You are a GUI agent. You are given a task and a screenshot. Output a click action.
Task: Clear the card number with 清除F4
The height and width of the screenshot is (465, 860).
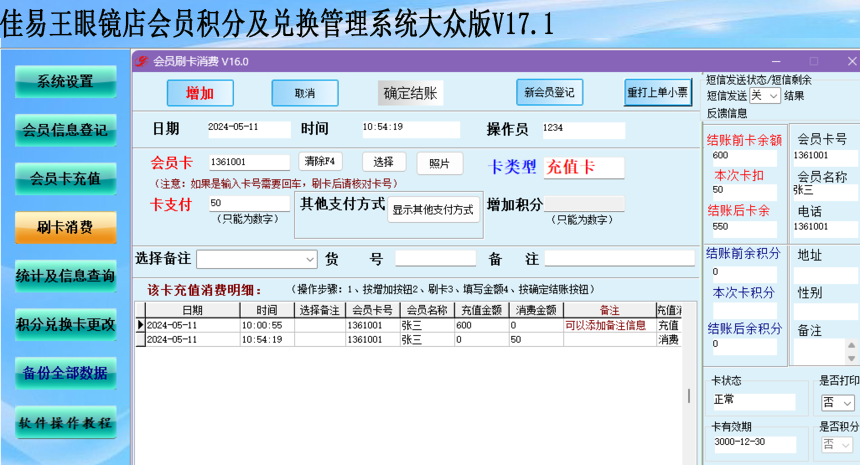[320, 161]
